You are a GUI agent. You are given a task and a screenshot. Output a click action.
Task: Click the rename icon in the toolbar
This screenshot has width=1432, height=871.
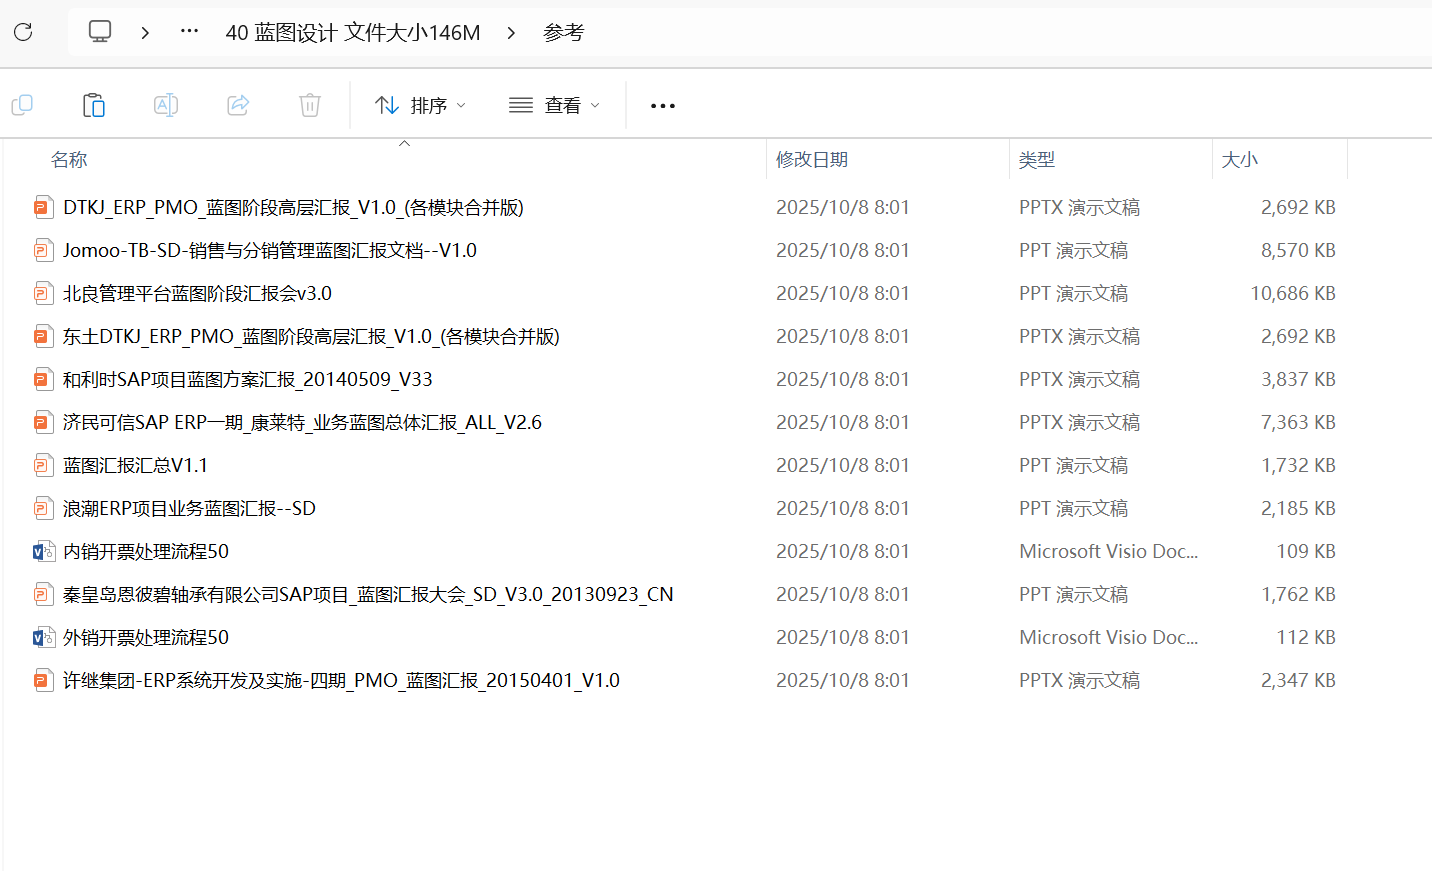[x=166, y=105]
